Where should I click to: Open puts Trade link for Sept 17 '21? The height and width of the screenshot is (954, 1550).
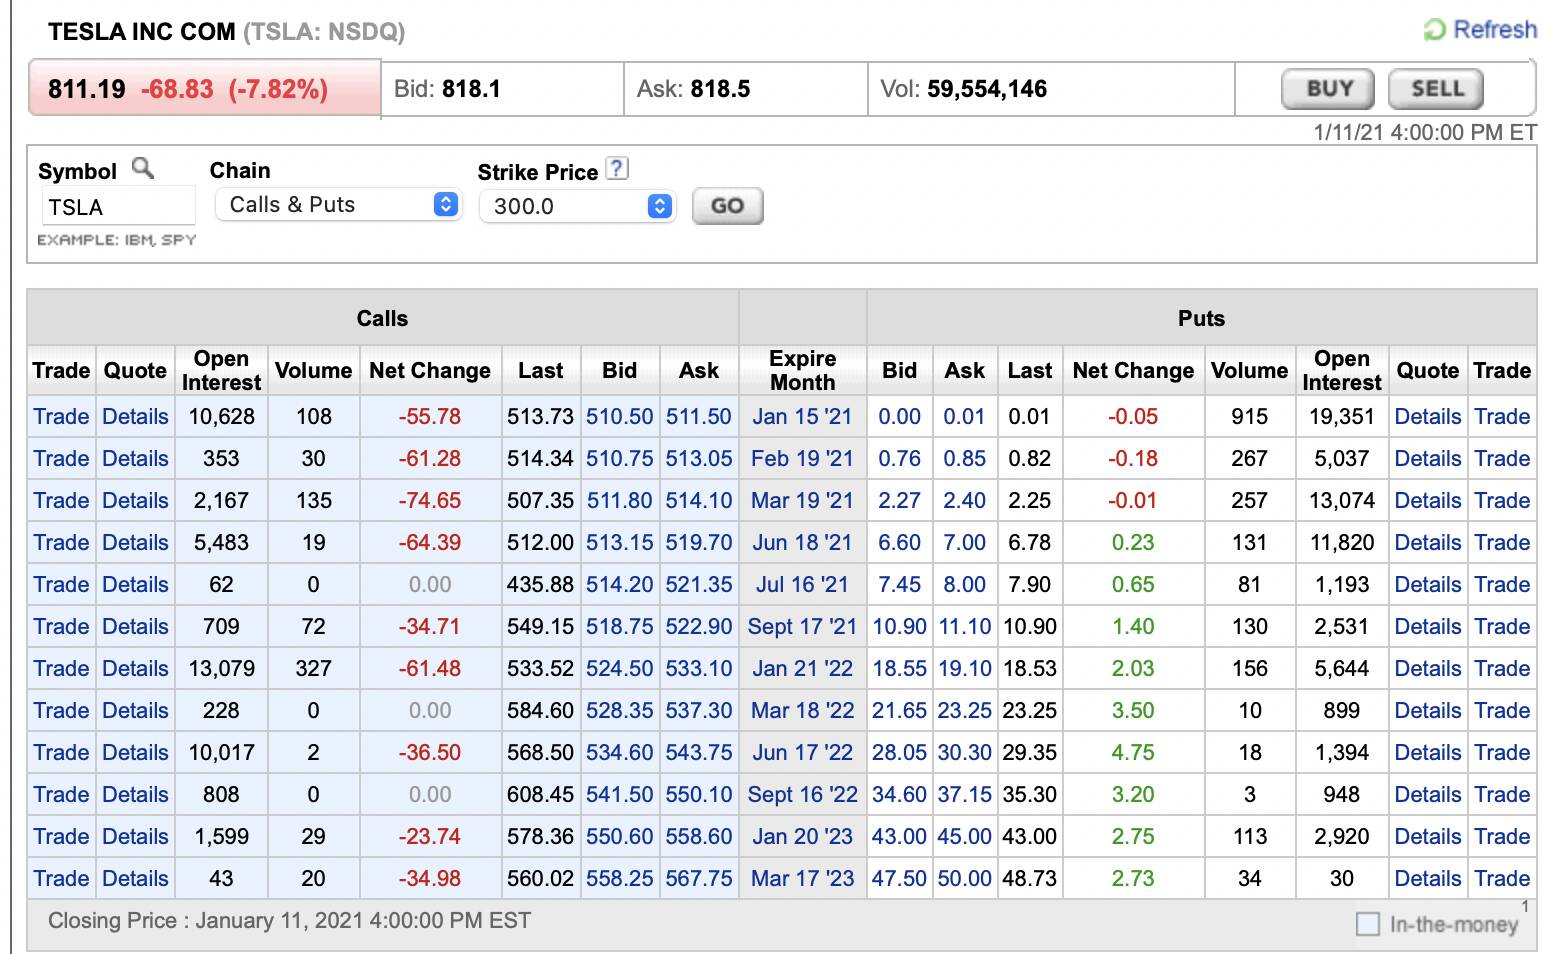pyautogui.click(x=1502, y=626)
